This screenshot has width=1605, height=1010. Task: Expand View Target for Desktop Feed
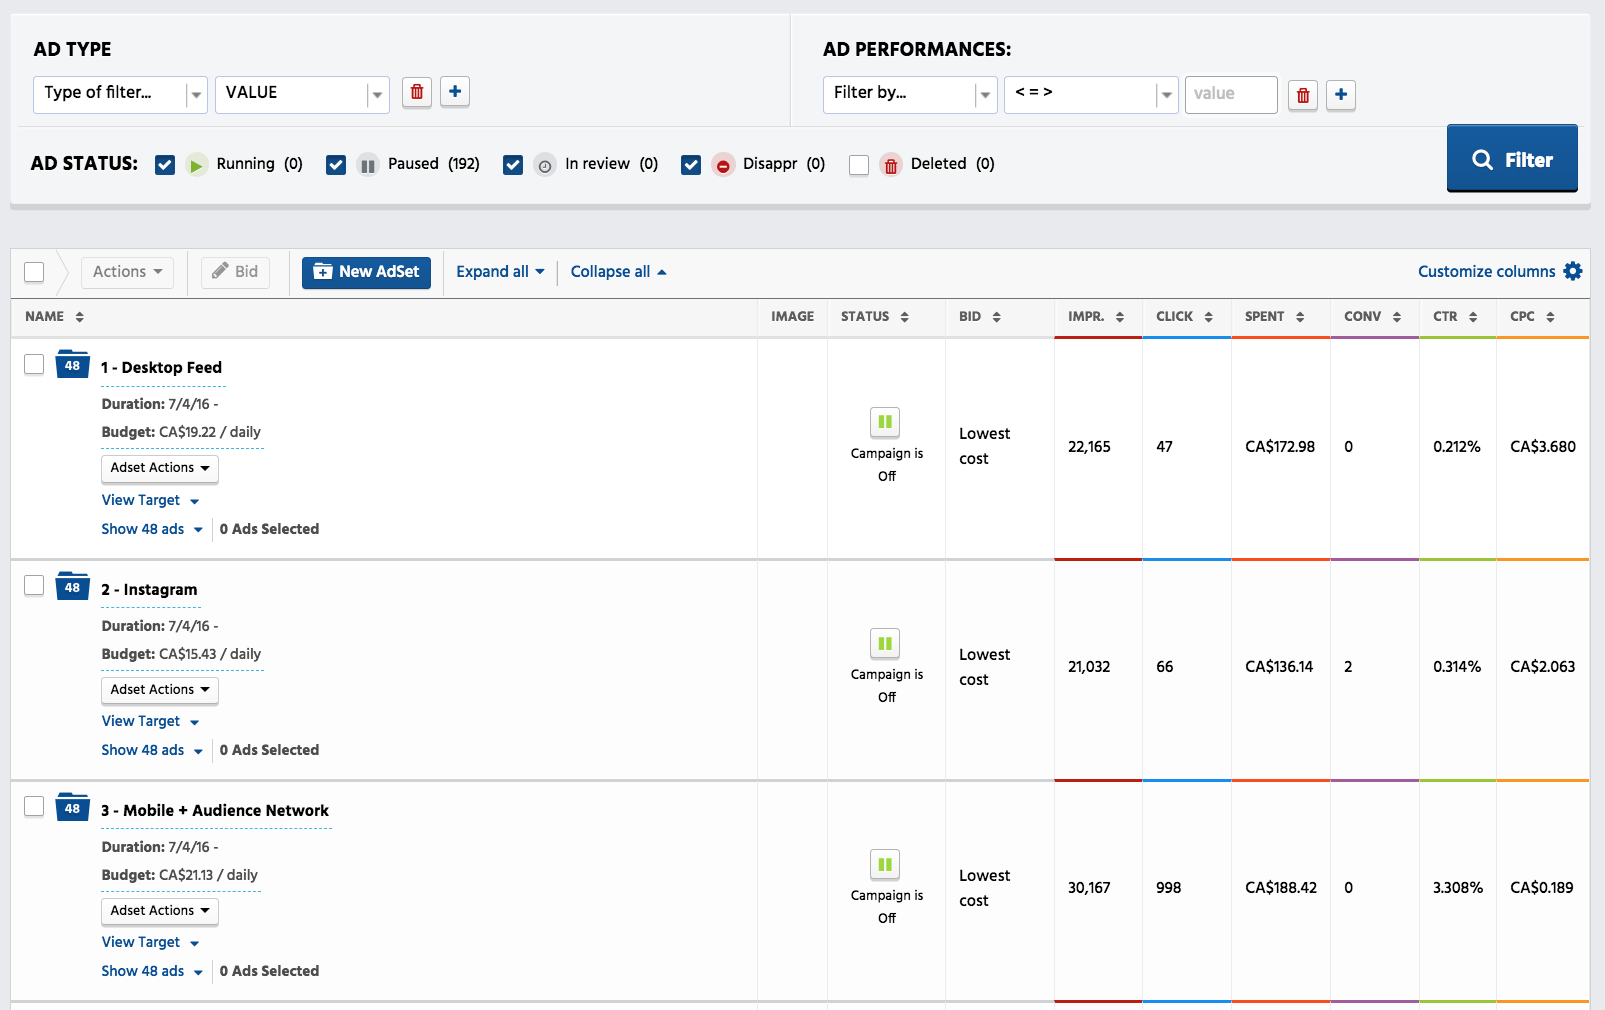click(x=150, y=500)
